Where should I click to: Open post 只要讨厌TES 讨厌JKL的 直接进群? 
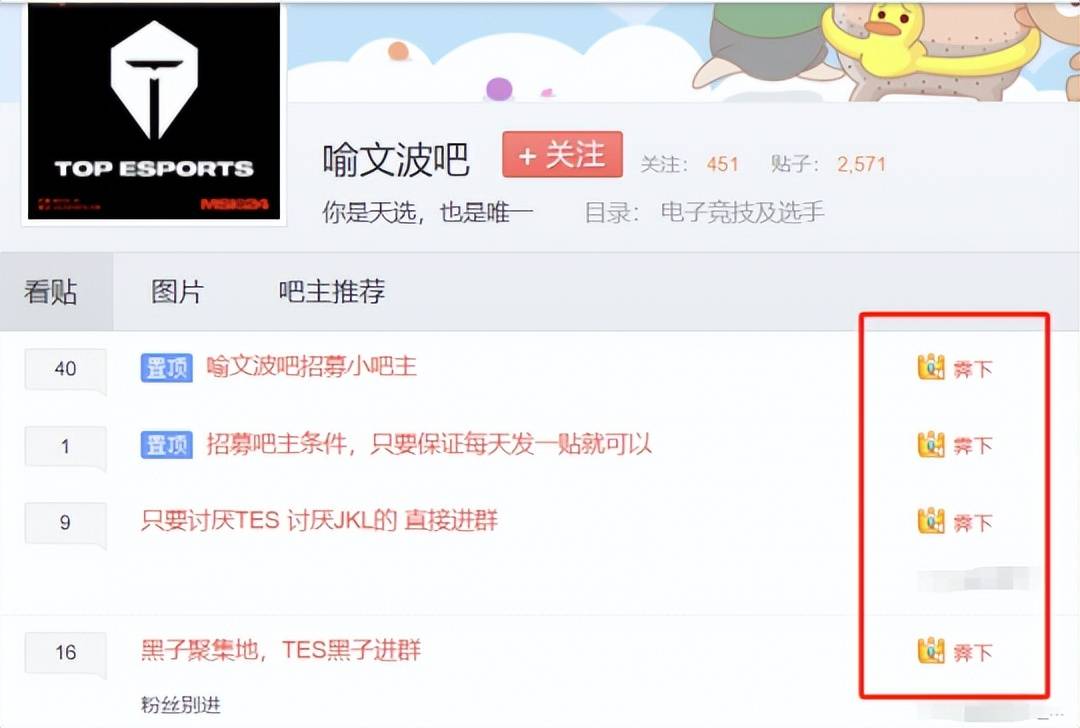(319, 520)
